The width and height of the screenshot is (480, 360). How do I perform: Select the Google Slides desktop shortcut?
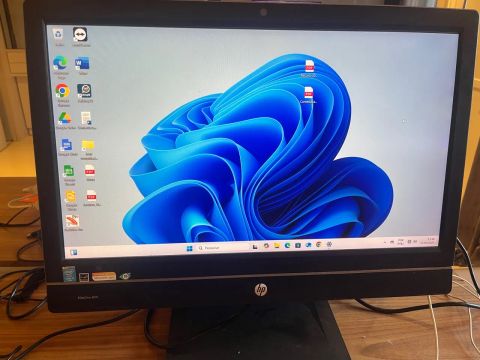click(71, 200)
